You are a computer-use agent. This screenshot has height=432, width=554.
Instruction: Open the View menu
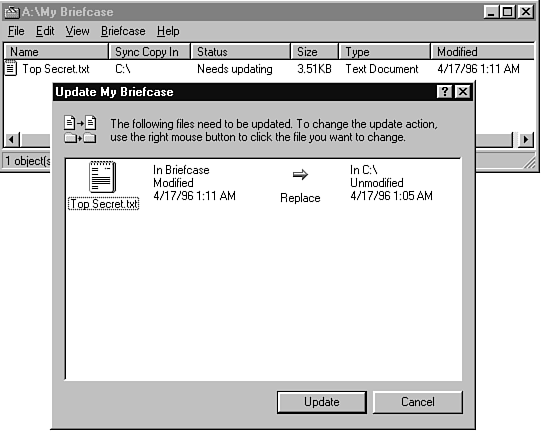click(77, 31)
